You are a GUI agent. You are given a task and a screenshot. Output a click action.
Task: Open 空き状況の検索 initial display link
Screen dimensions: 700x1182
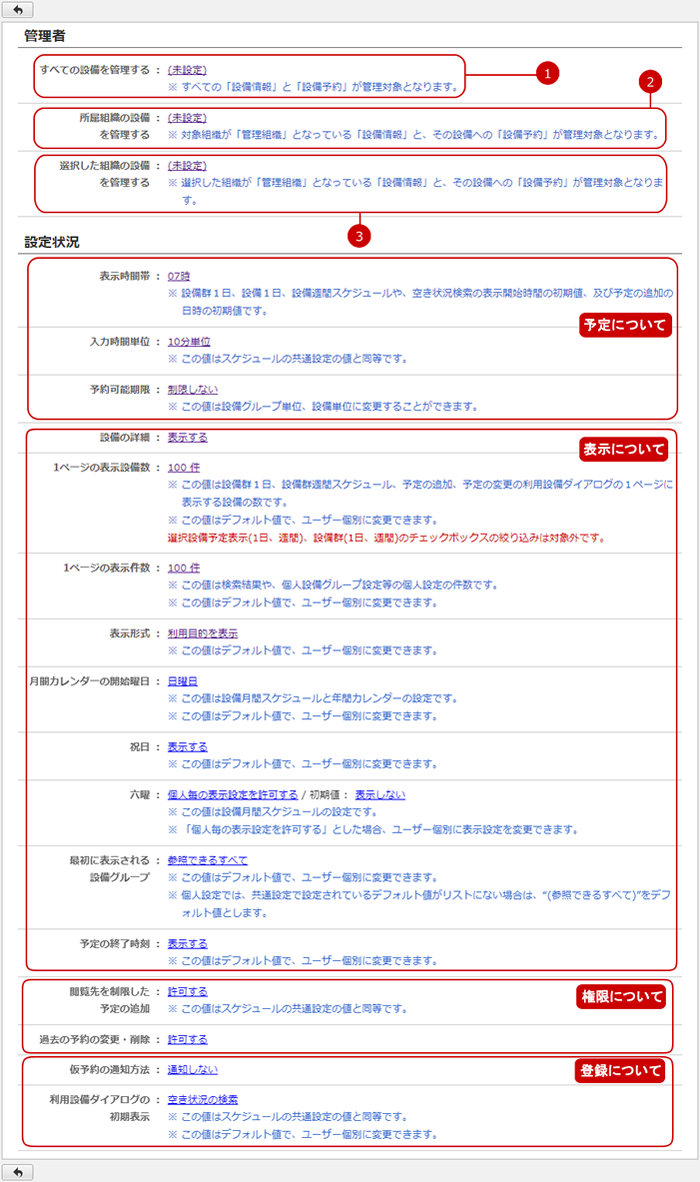[202, 1100]
